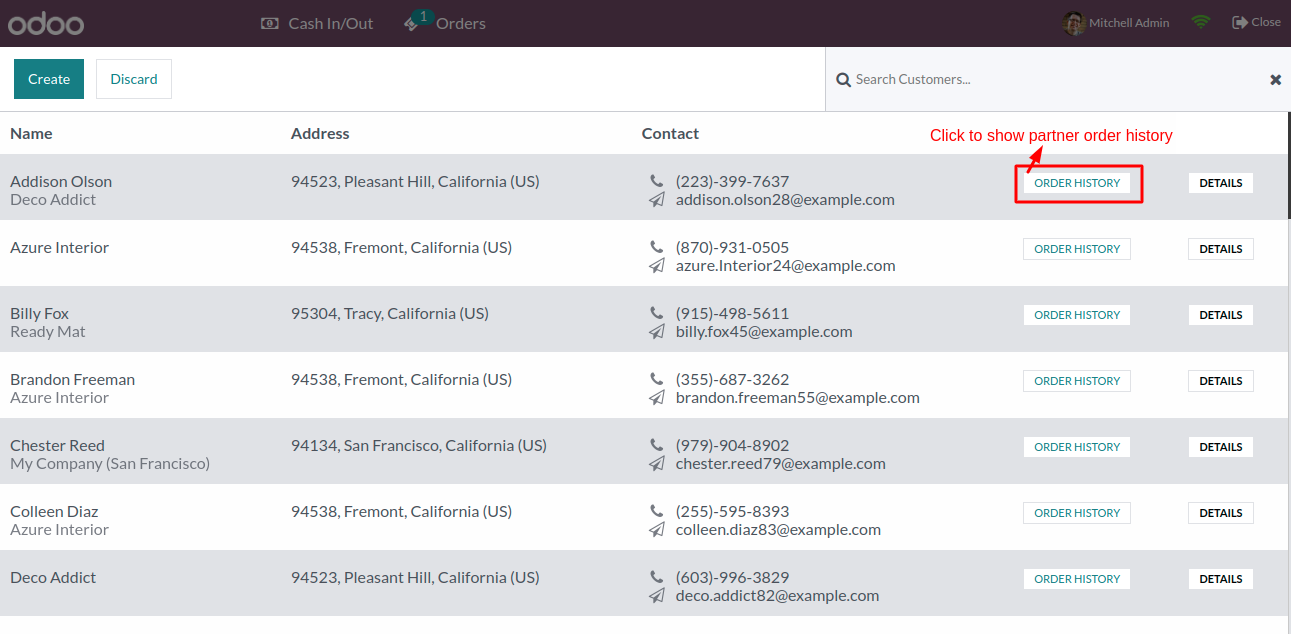Click the Contact column header

click(670, 133)
